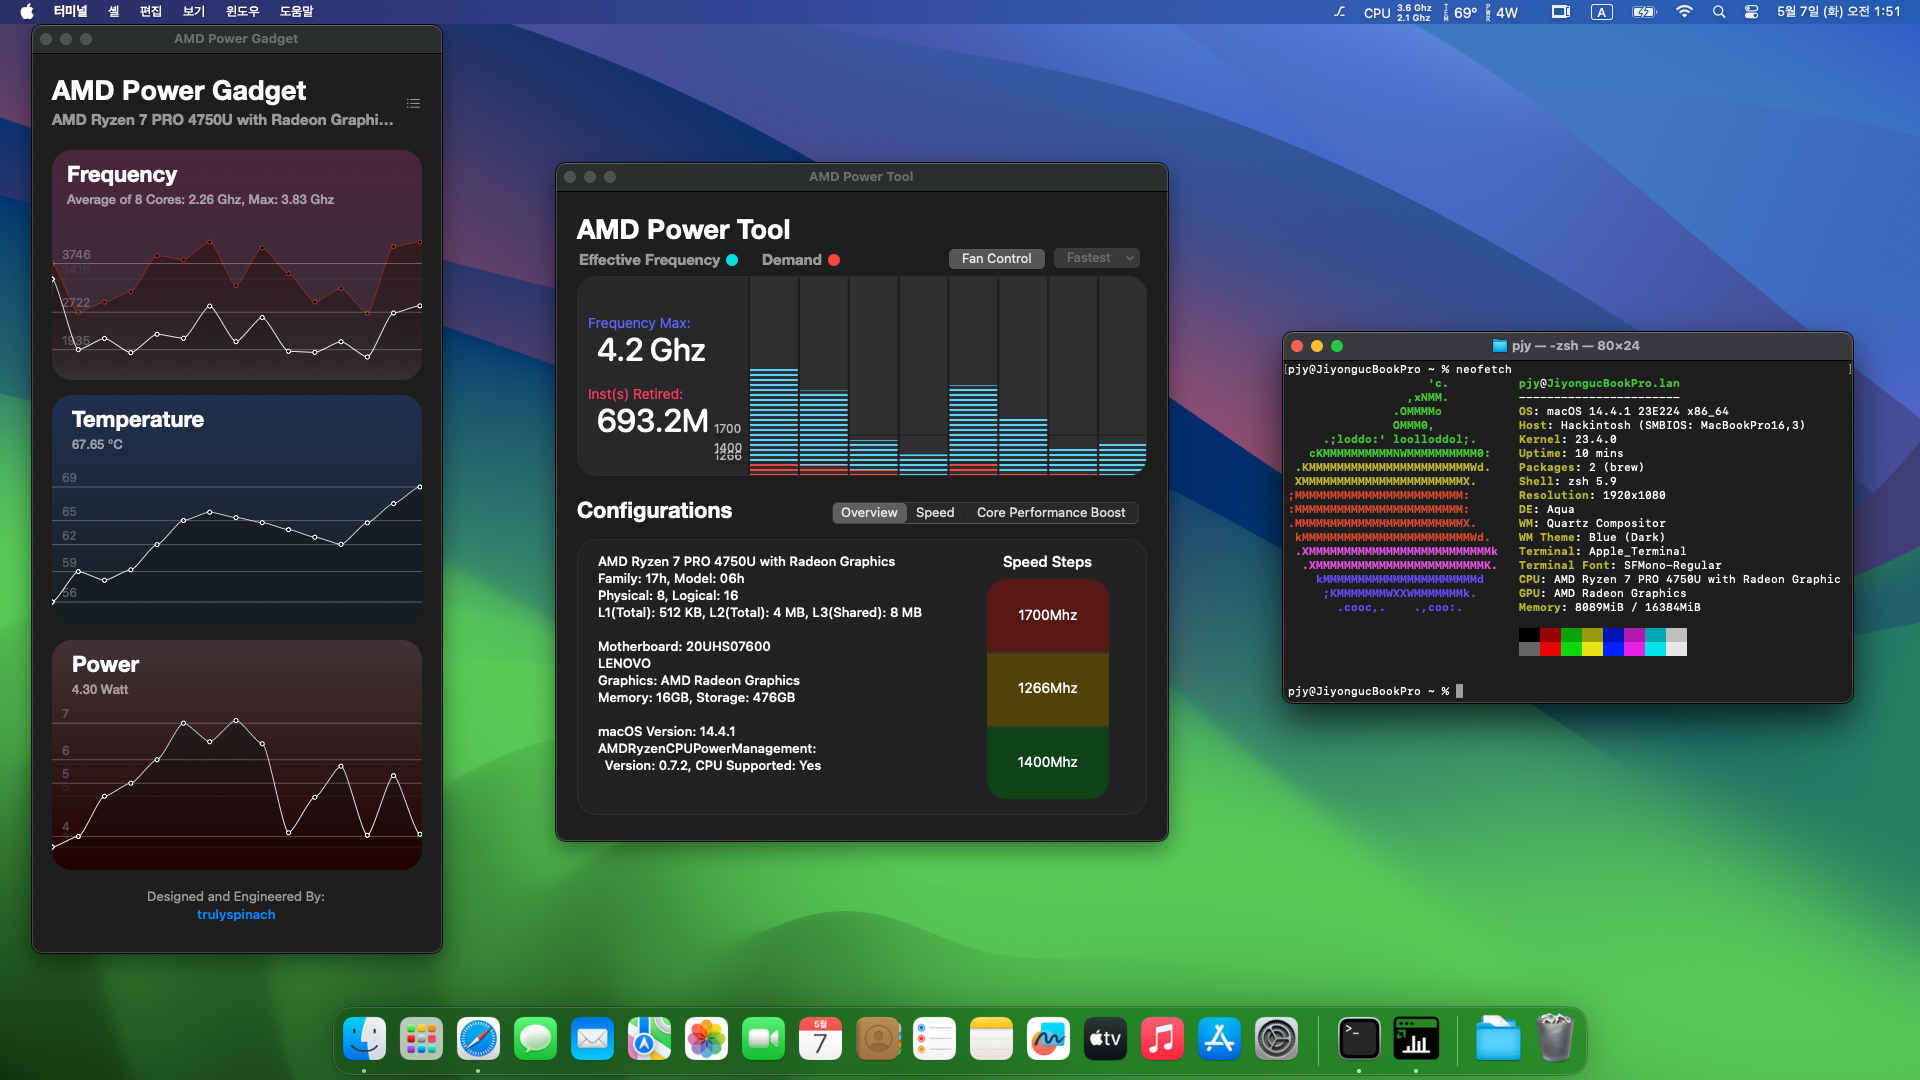The width and height of the screenshot is (1920, 1080).
Task: Click the Frequency graph card
Action: coord(237,265)
